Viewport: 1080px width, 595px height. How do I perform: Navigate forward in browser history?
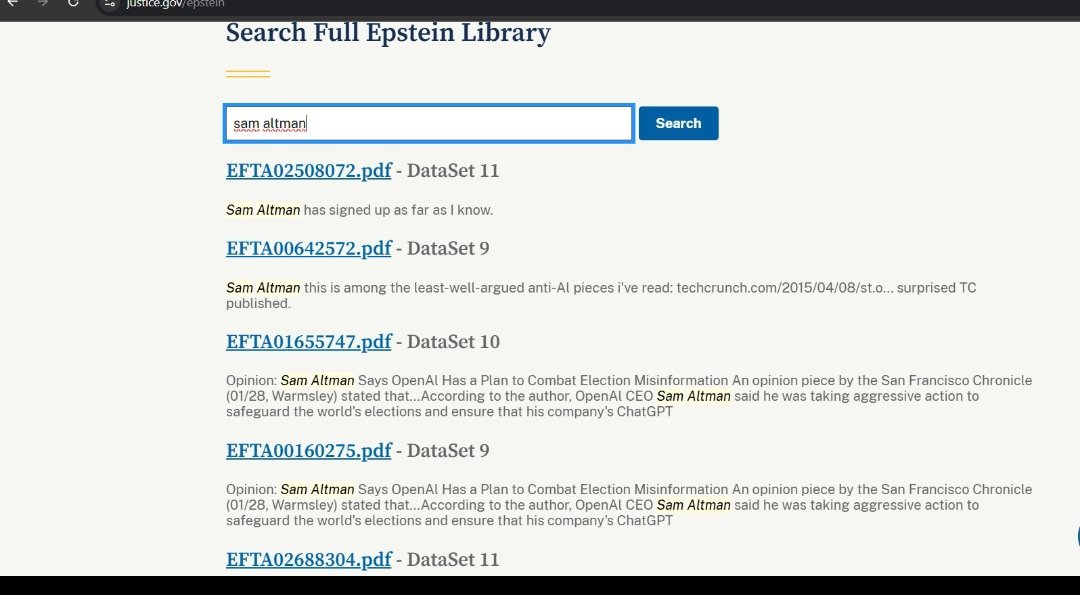click(x=40, y=4)
